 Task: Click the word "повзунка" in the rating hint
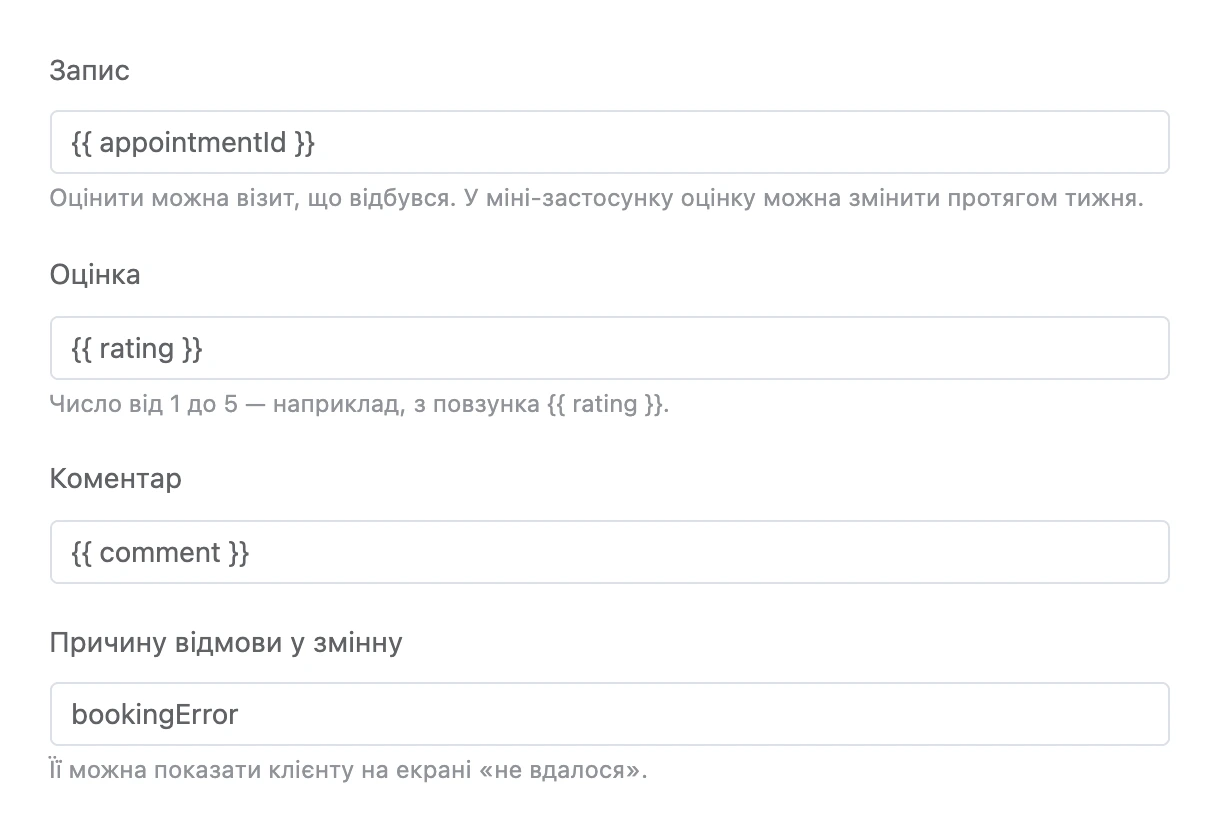(x=494, y=404)
